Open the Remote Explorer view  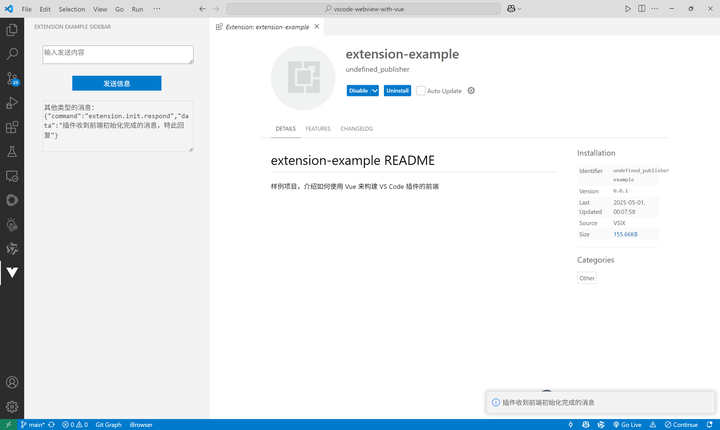click(x=12, y=176)
